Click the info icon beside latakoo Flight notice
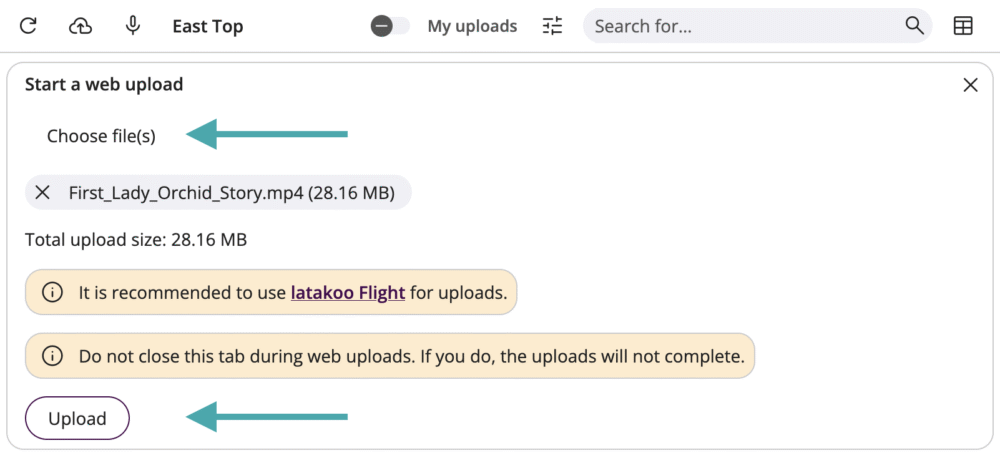 pos(52,293)
